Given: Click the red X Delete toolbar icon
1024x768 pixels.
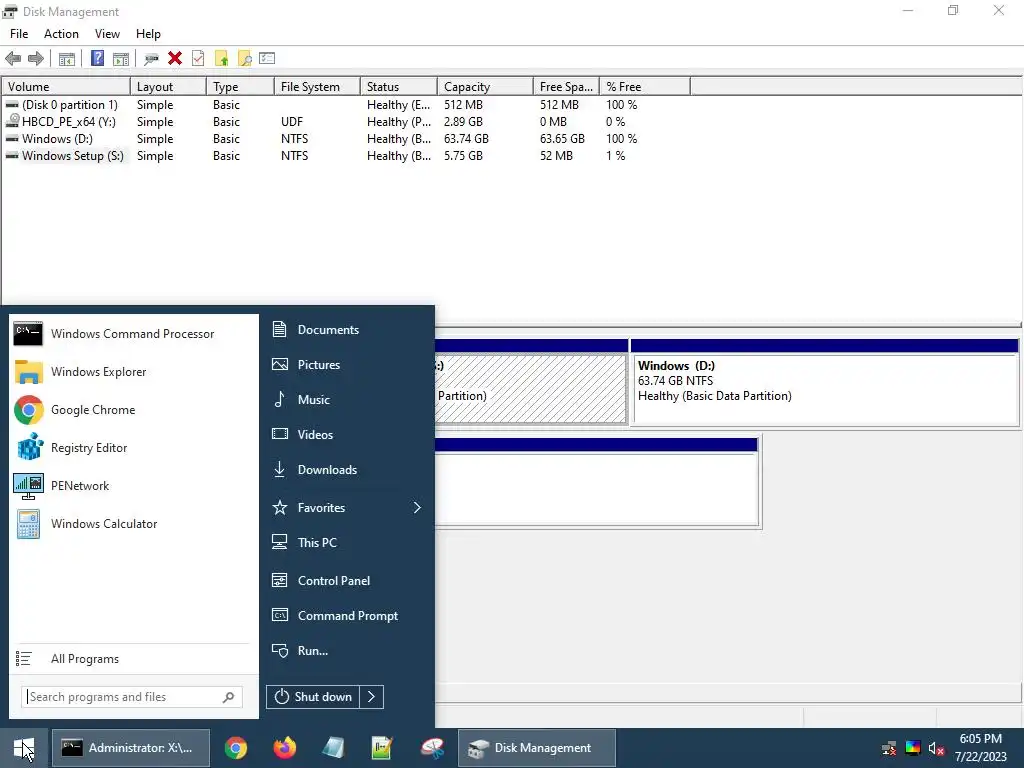Looking at the screenshot, I should pos(175,59).
